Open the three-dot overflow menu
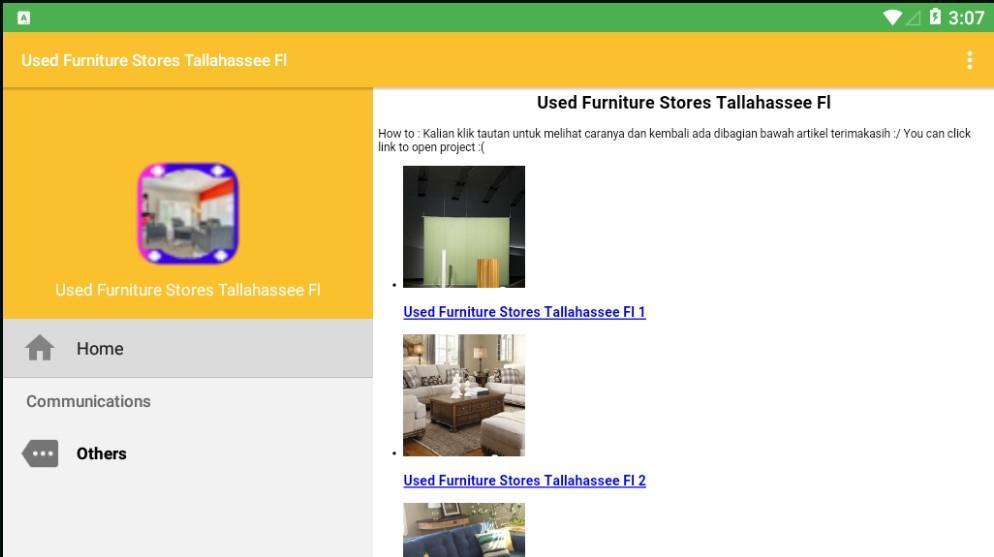The width and height of the screenshot is (994, 557). 969,60
